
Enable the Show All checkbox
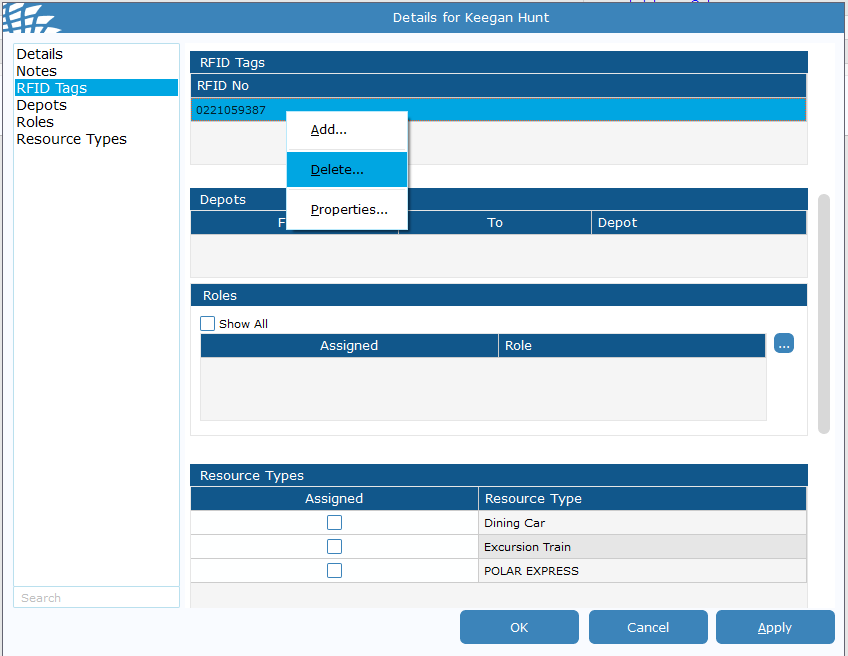coord(208,323)
